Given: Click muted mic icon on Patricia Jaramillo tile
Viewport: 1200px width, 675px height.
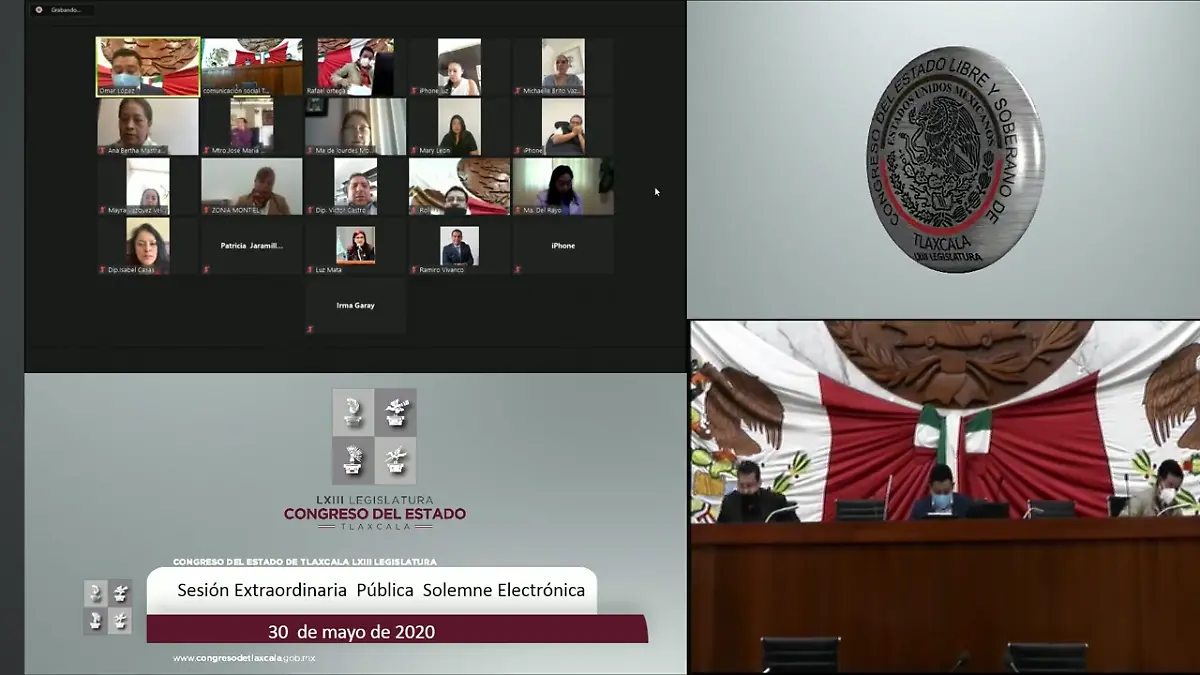Looking at the screenshot, I should click(x=206, y=270).
